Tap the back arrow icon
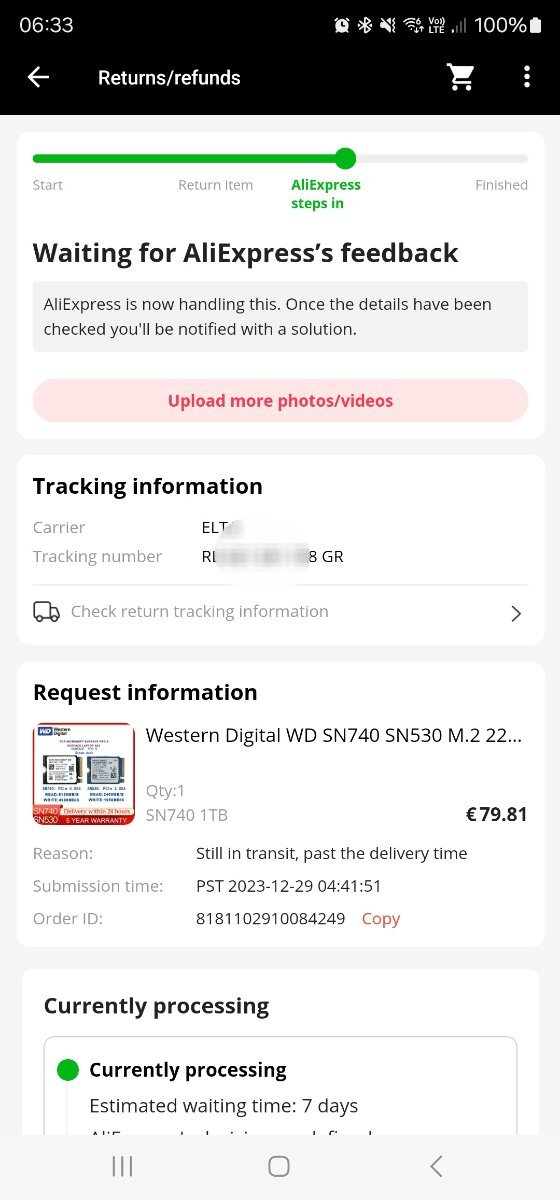 [x=38, y=77]
